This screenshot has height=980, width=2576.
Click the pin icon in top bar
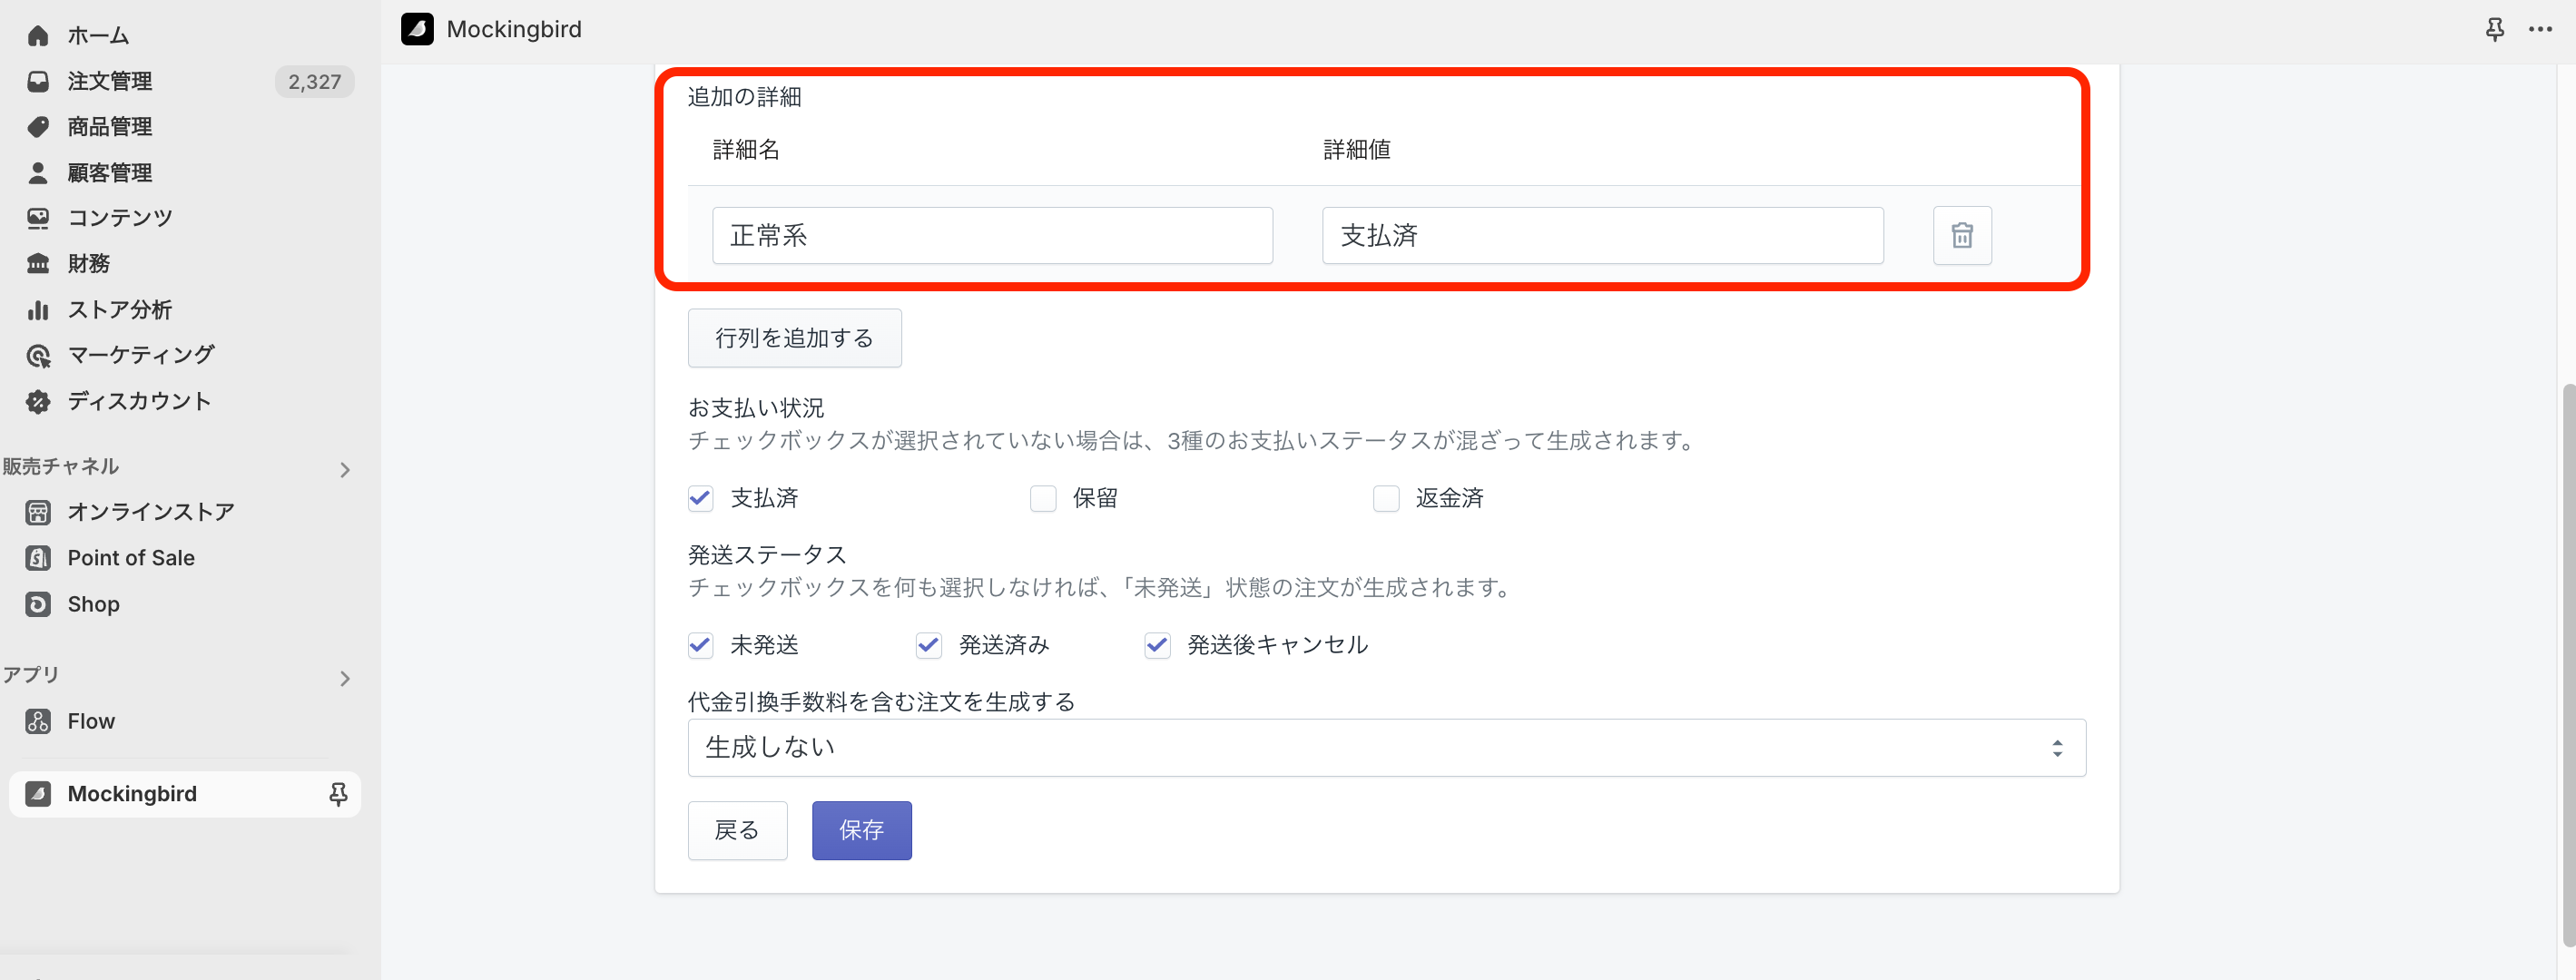(x=2495, y=29)
